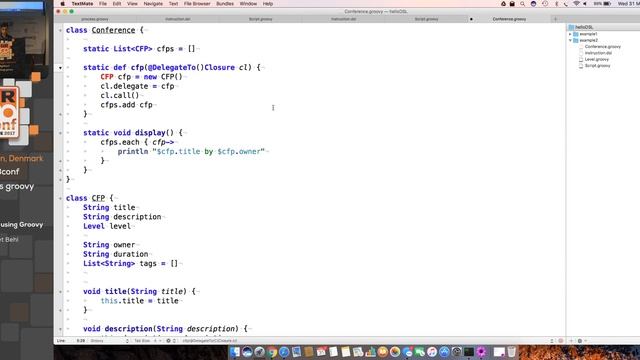Open Google Chrome from the Dock
This screenshot has width=640, height=360.
tap(272, 352)
